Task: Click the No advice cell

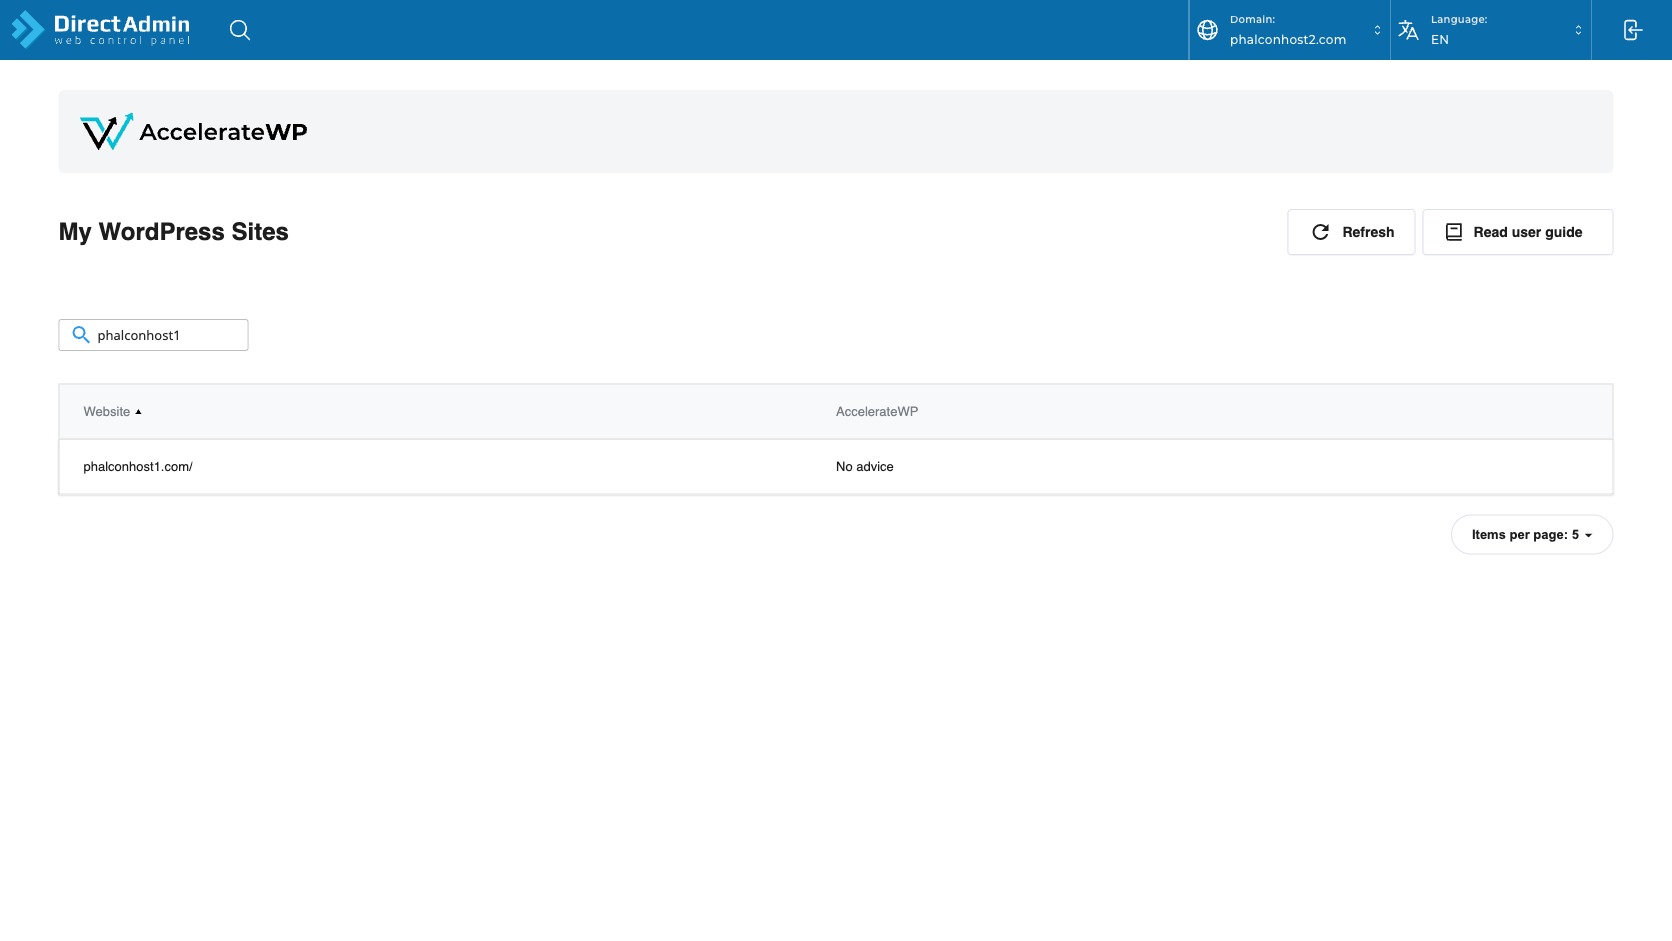Action: point(865,467)
